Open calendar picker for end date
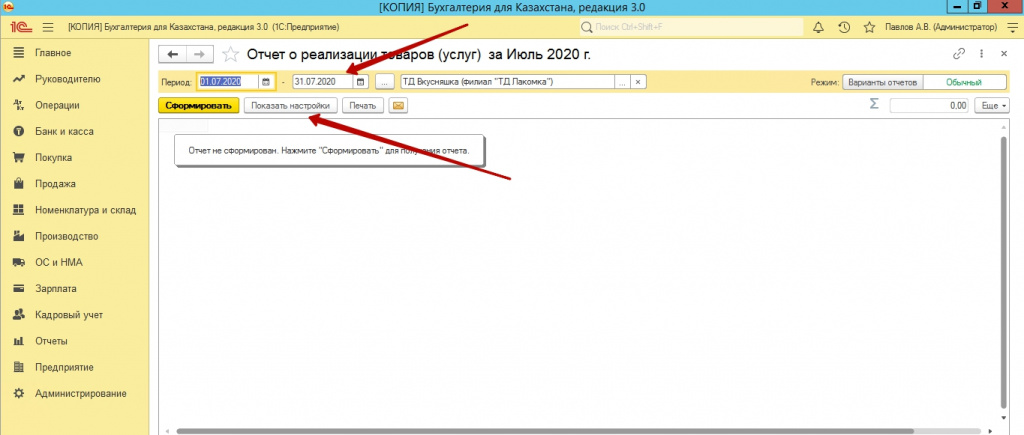 coord(360,82)
